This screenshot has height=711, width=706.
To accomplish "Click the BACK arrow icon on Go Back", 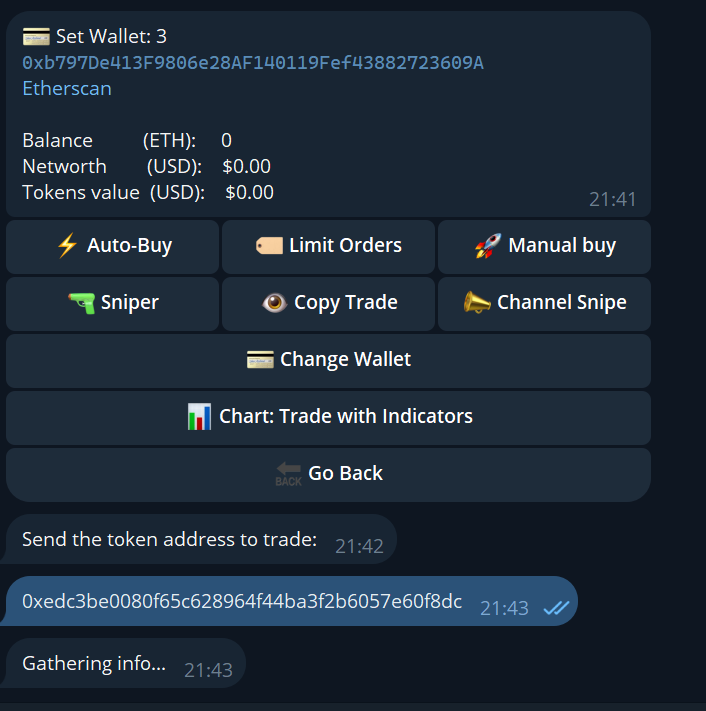I will pos(288,474).
